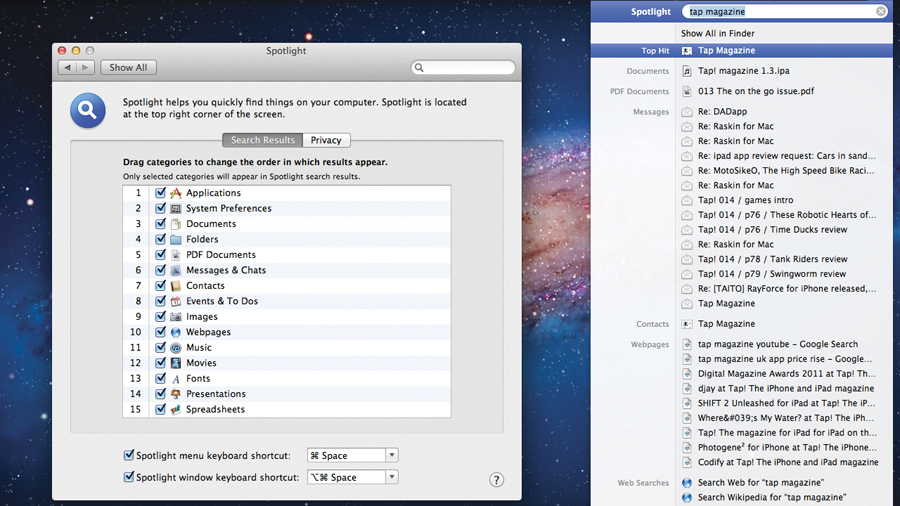Click the Contacts result Tap Magazine card icon
This screenshot has height=506, width=900.
coord(686,324)
